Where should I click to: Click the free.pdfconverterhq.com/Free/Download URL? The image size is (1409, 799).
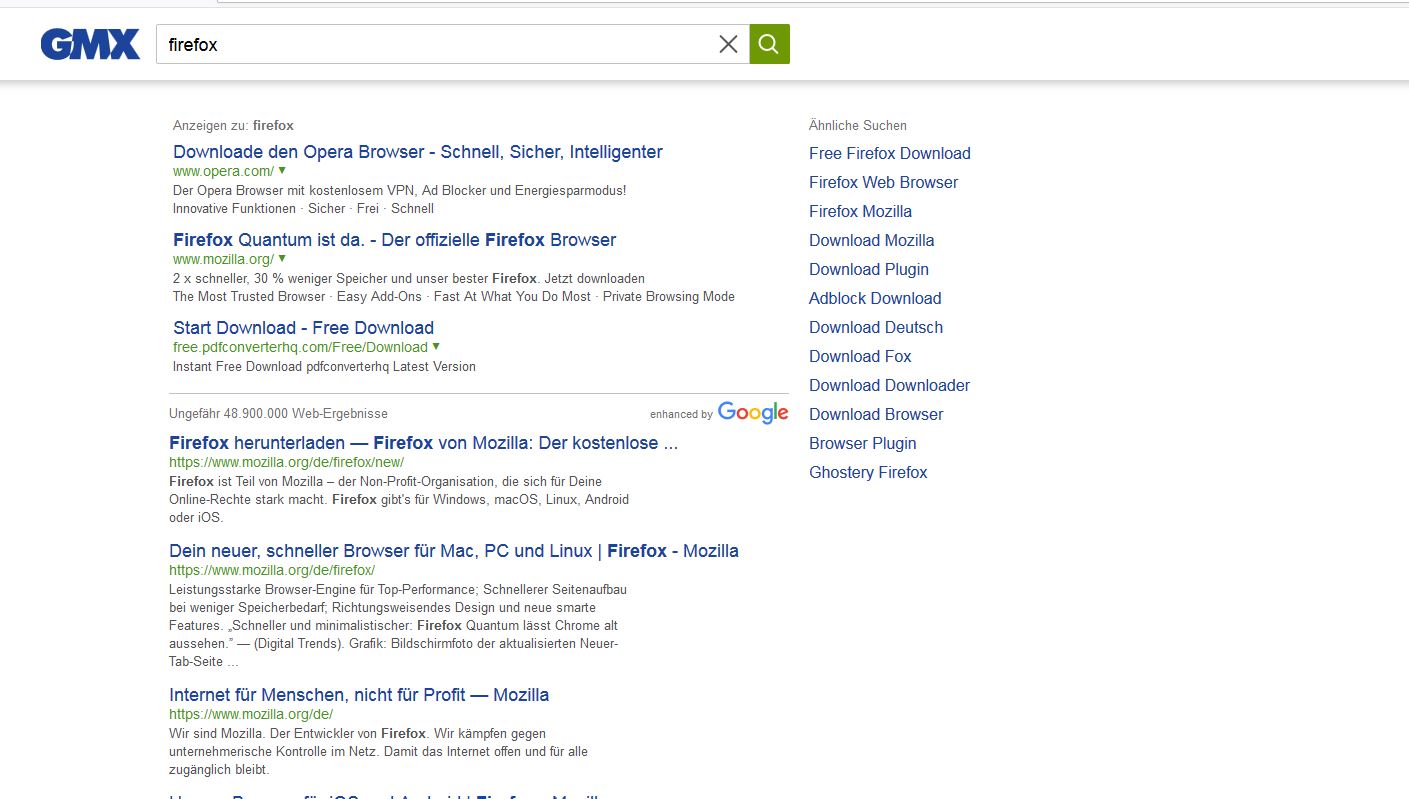pos(300,347)
